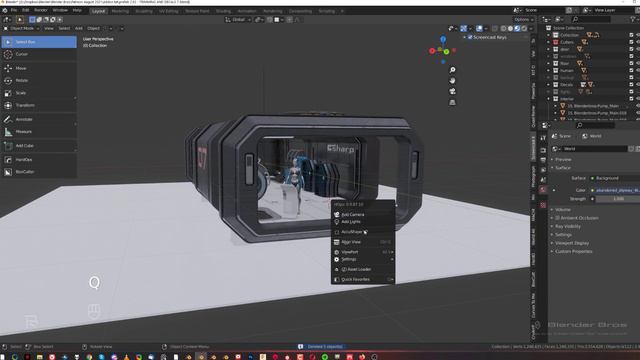Open the Options dropdown in header
The width and height of the screenshot is (640, 360).
(x=524, y=19)
